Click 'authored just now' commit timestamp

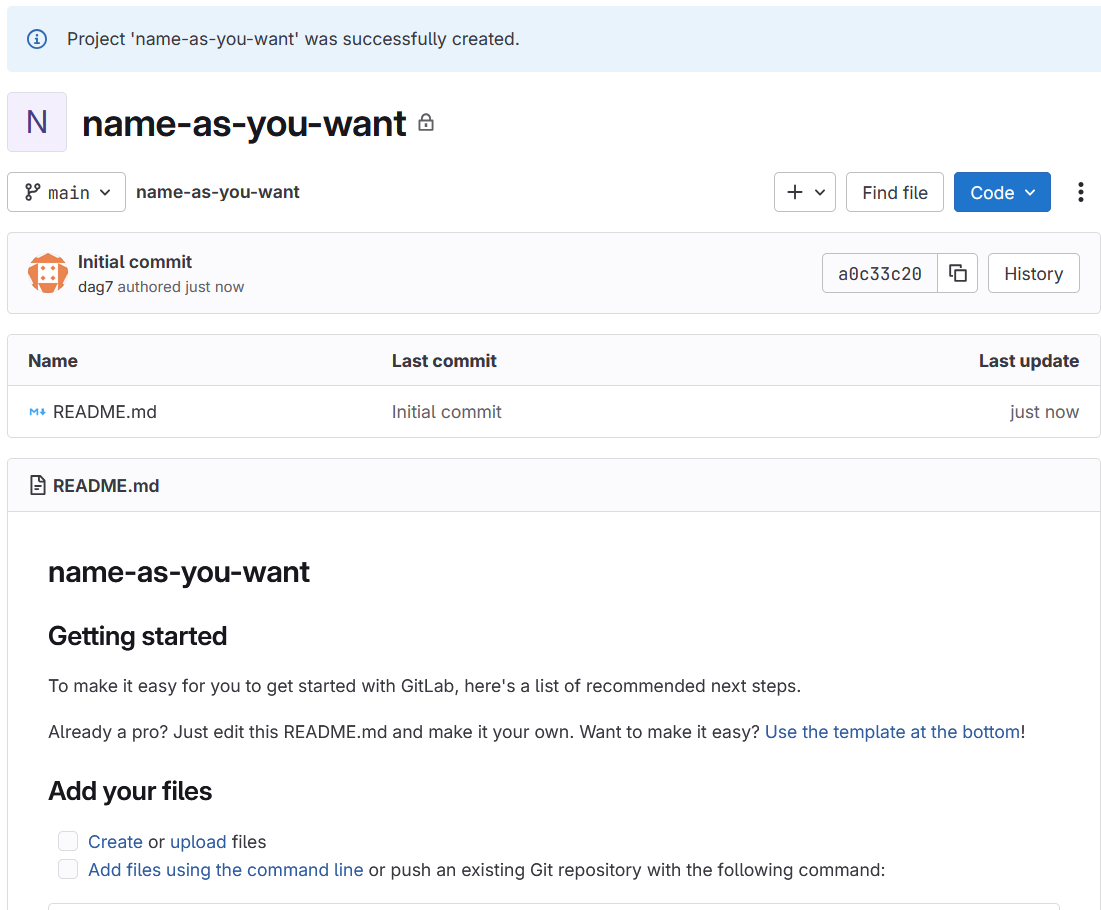tap(180, 287)
